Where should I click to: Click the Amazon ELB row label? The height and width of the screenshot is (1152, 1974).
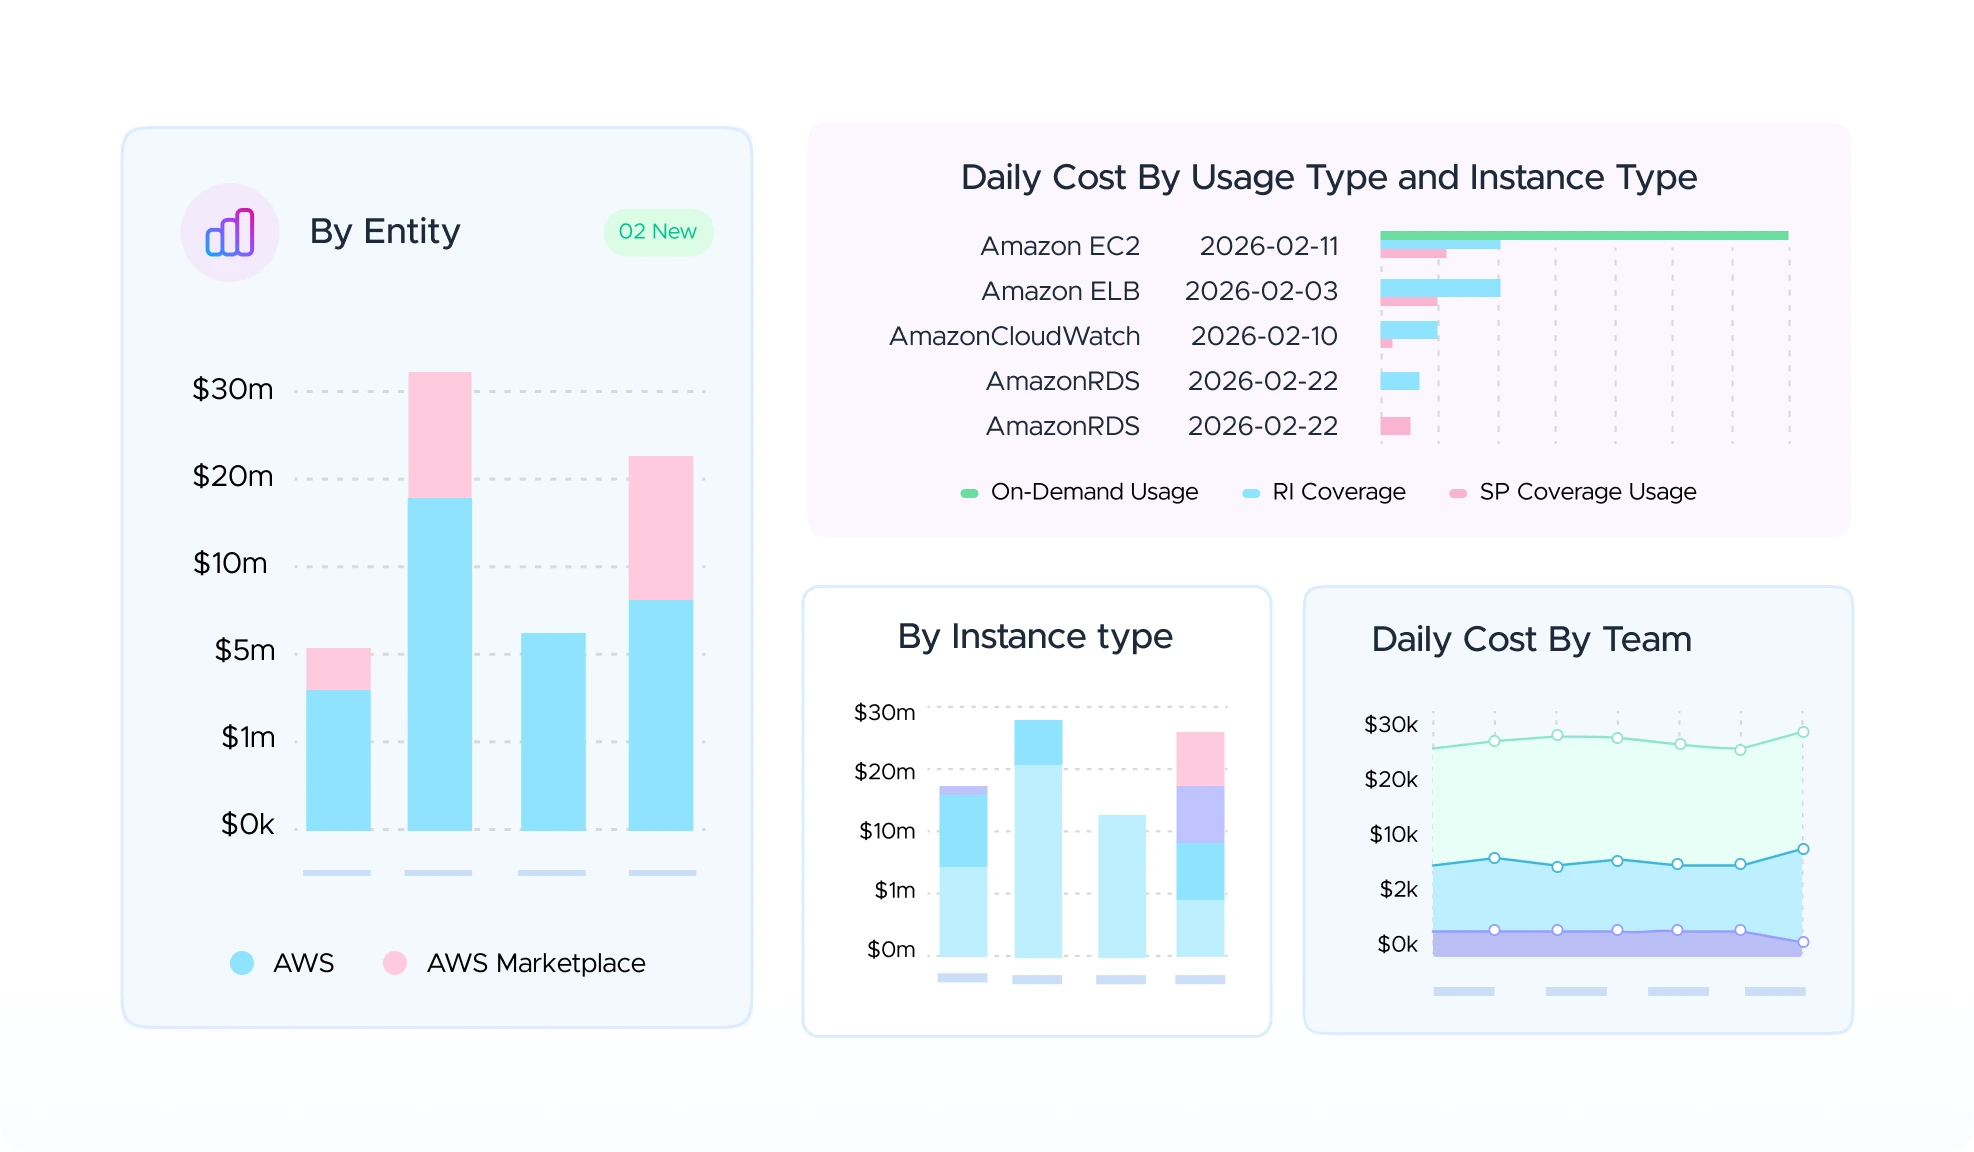click(x=1061, y=291)
